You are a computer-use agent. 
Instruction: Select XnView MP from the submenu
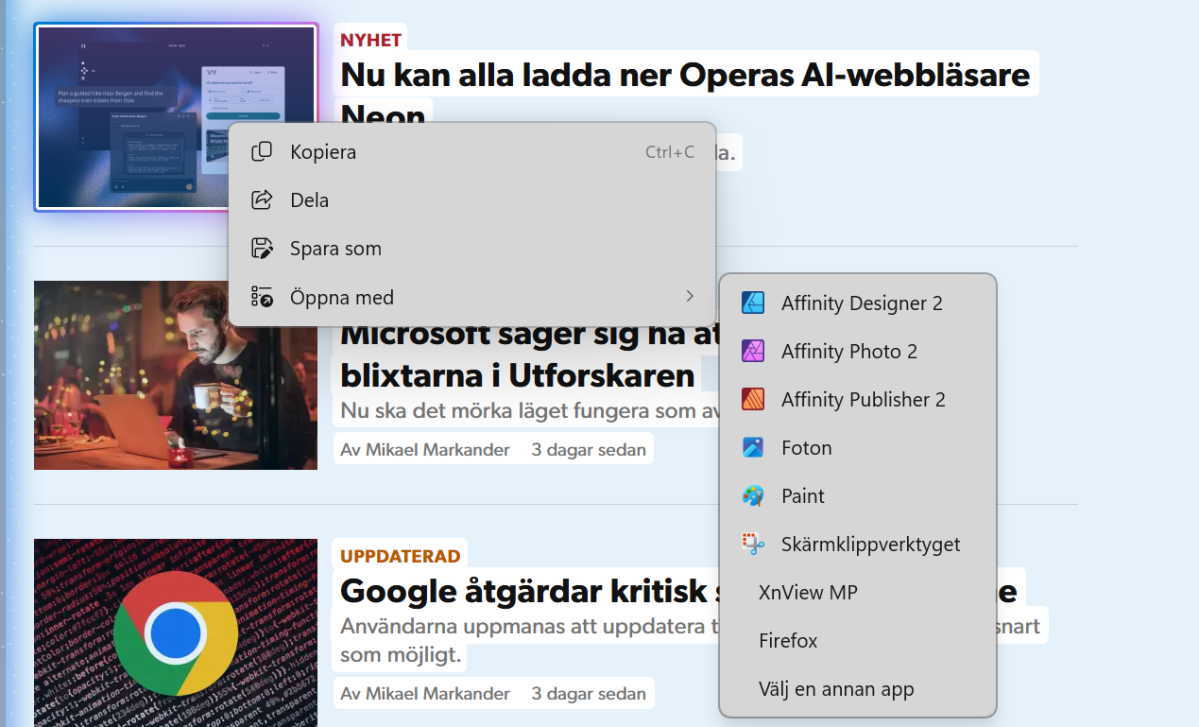(808, 592)
